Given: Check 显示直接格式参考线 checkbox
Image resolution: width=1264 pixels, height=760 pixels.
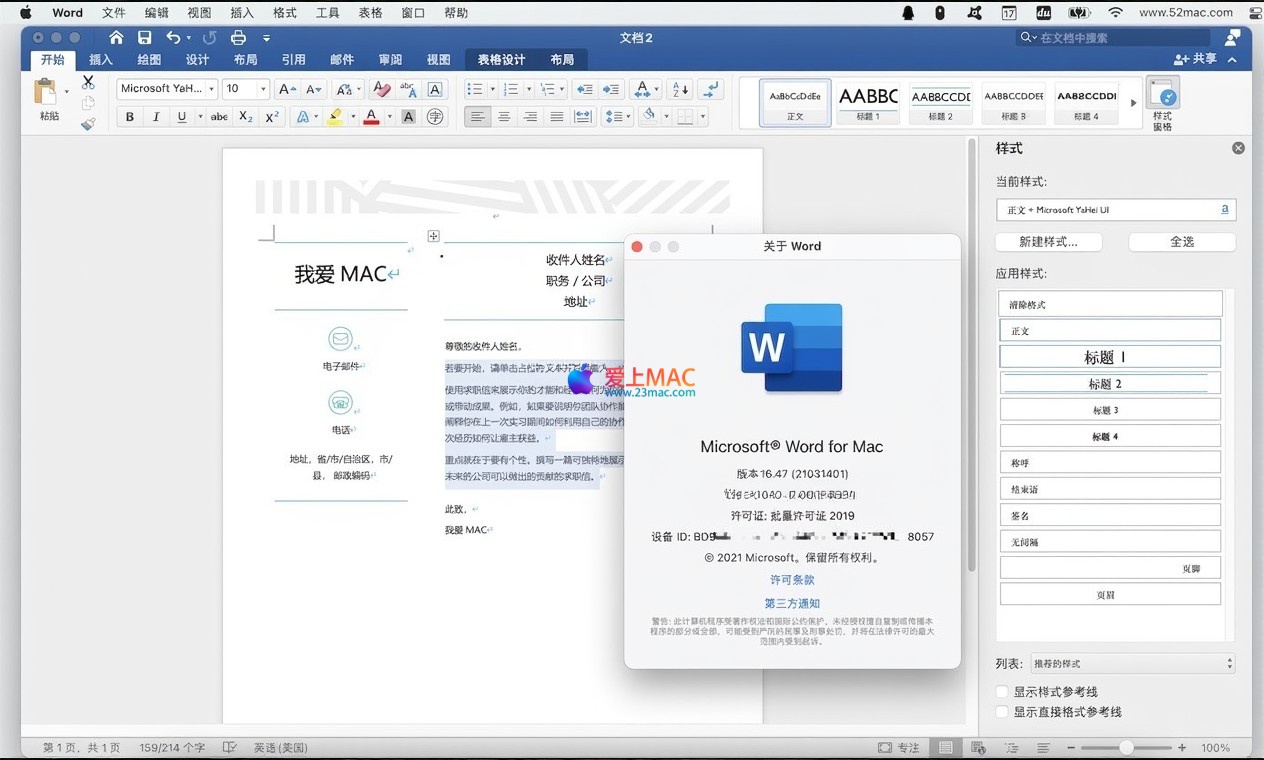Looking at the screenshot, I should click(1002, 712).
